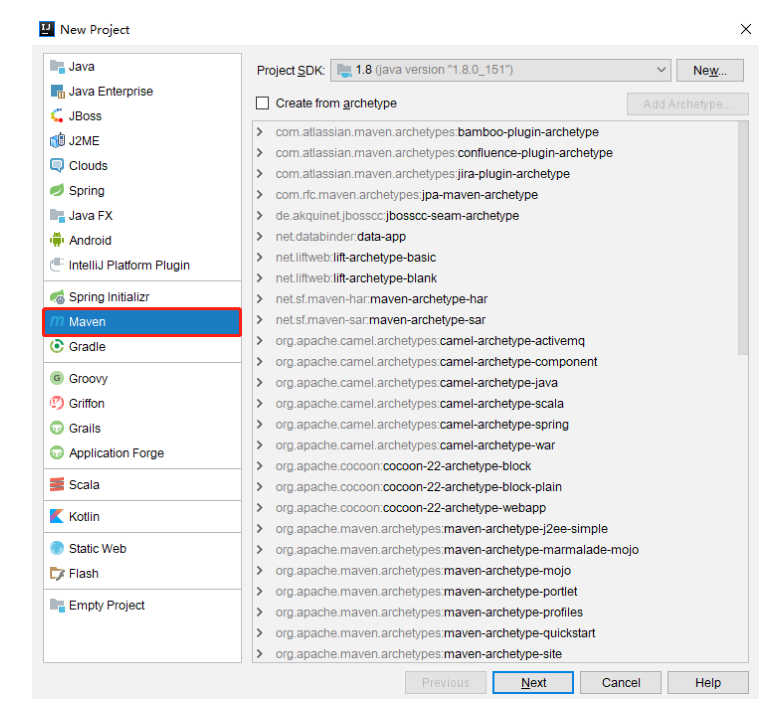The height and width of the screenshot is (710, 783).
Task: Select camel-archetype-spring row
Action: pos(495,424)
